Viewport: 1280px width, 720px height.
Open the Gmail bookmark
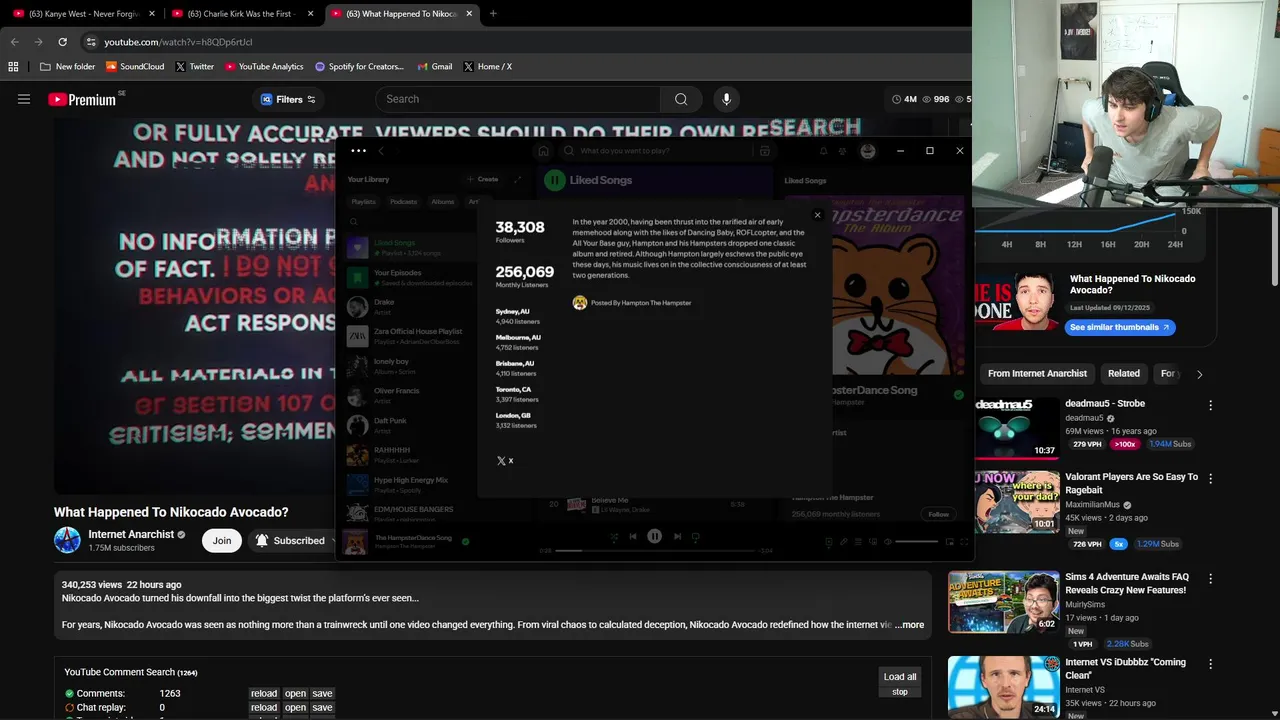coord(434,67)
